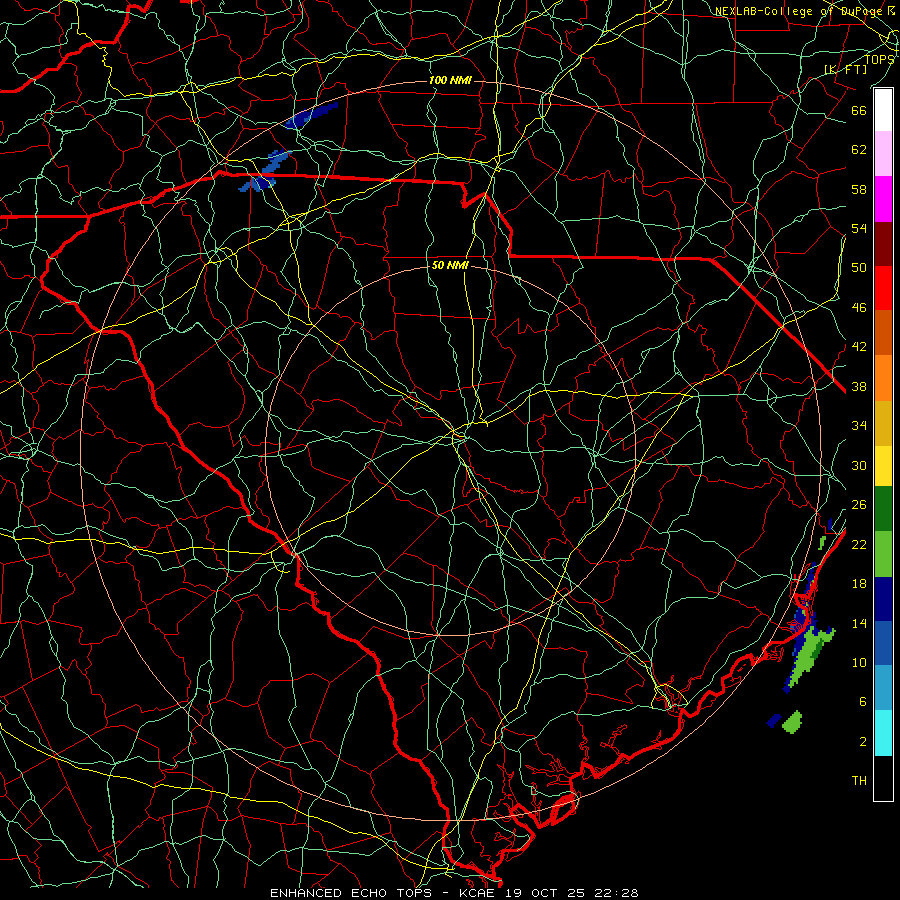Click the '22' legend value
The width and height of the screenshot is (900, 900).
click(859, 544)
